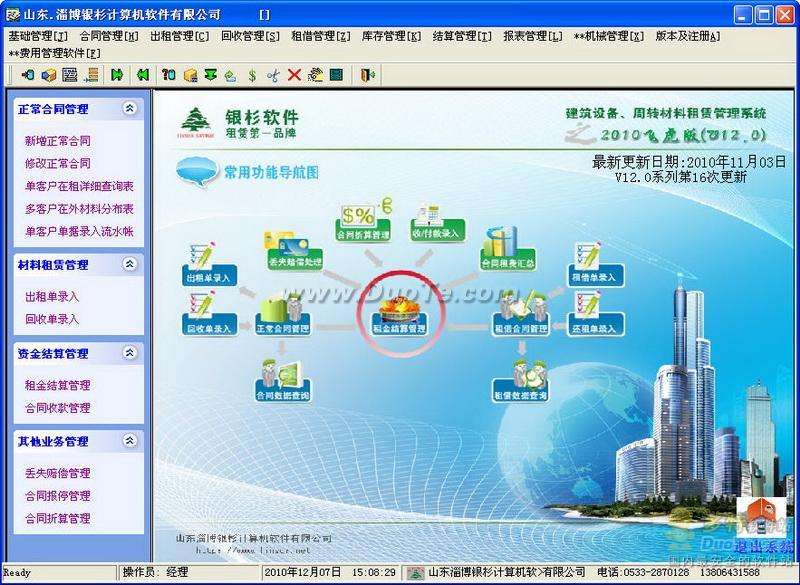Select 修改正常合同 in the sidebar
800x585 pixels.
[58, 163]
